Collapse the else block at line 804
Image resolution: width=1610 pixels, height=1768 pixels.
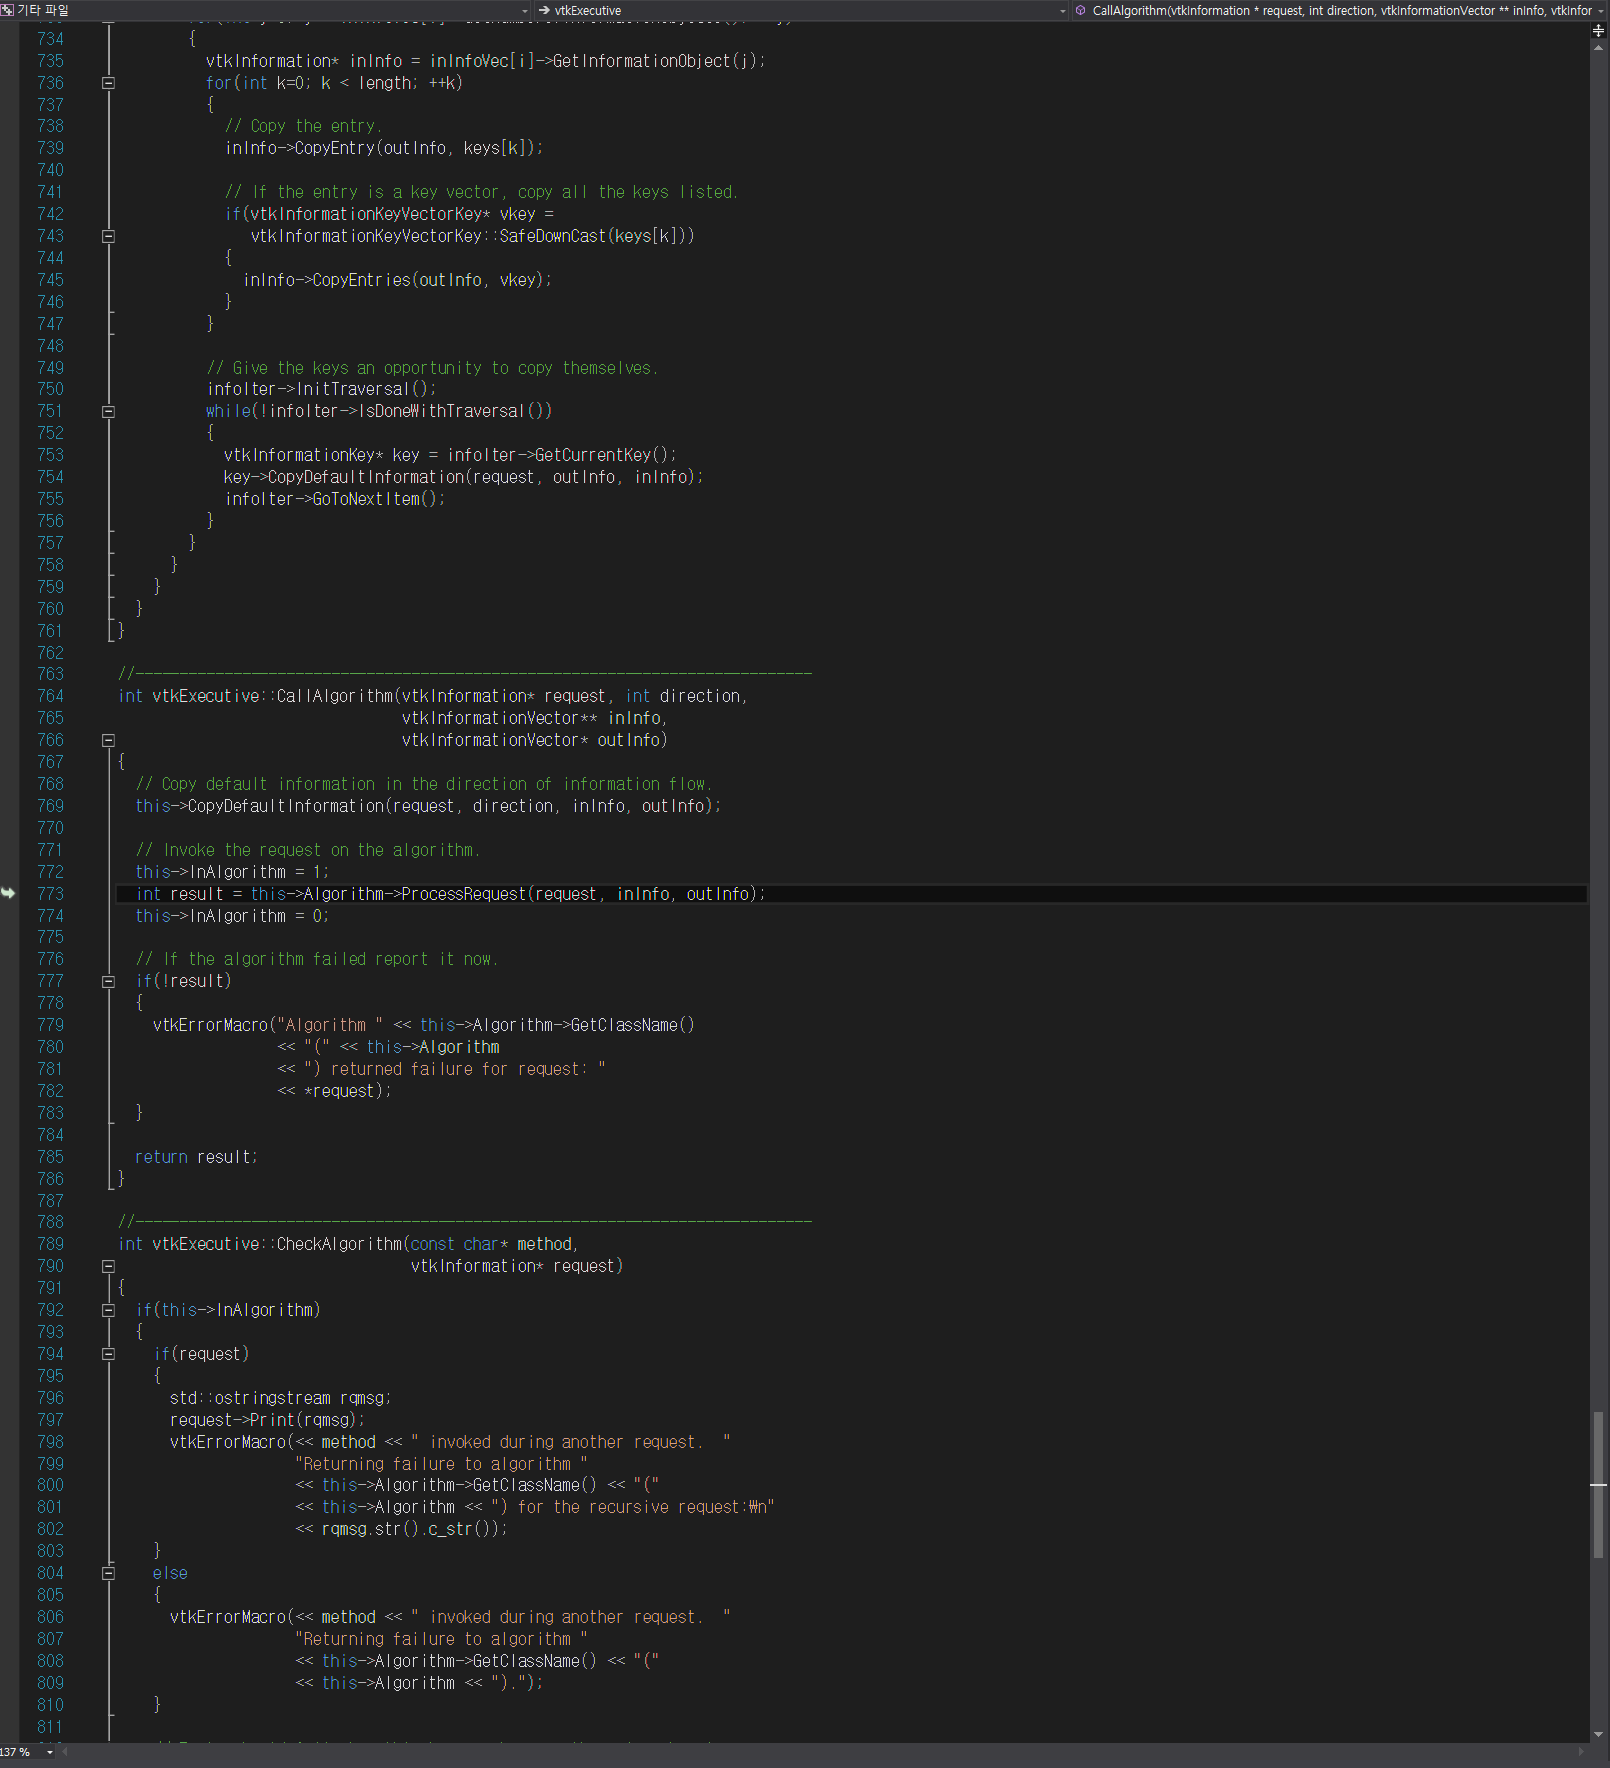(108, 1572)
